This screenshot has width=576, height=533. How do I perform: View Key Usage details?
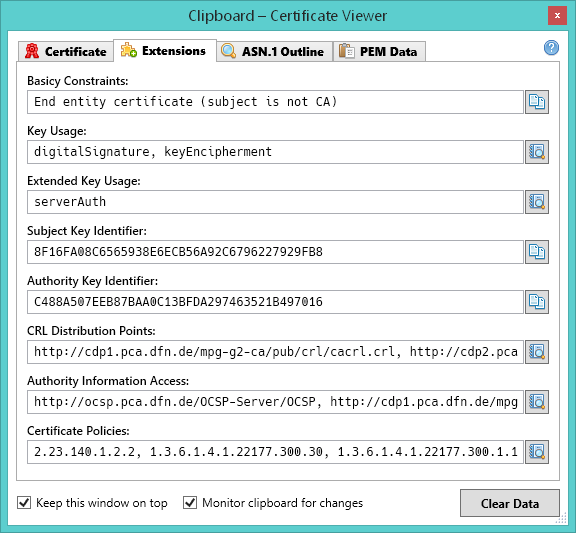[x=537, y=152]
